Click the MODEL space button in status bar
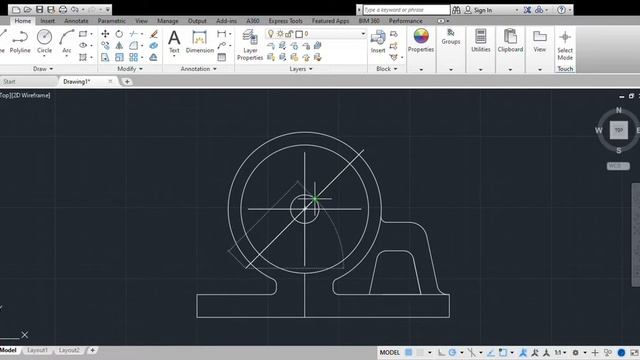The height and width of the screenshot is (360, 640). [390, 352]
